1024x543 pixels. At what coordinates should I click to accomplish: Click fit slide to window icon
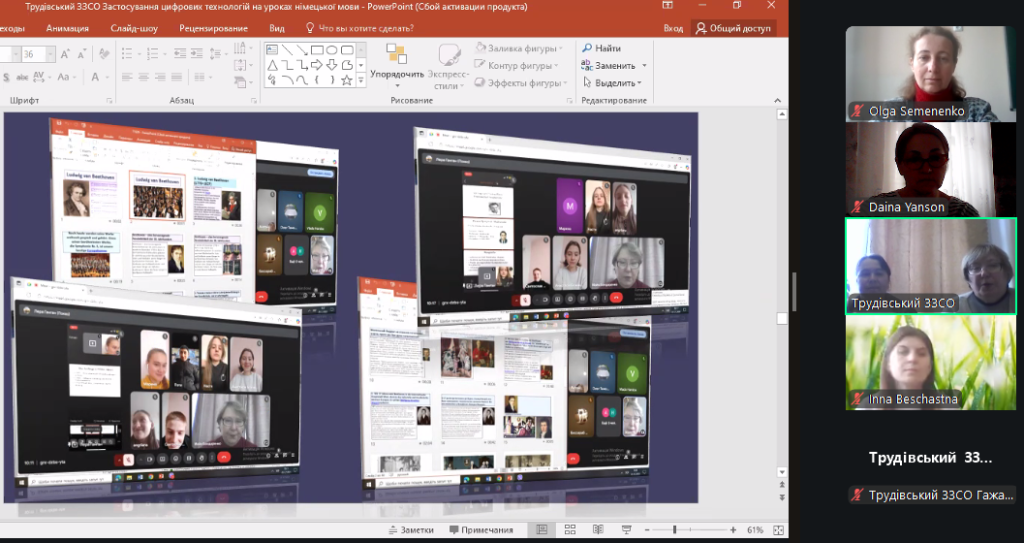(x=776, y=530)
